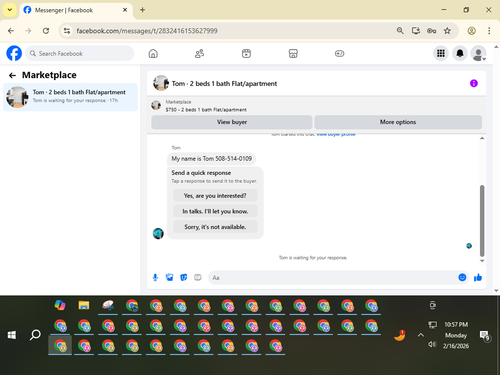
Task: Click the install app icon in address bar
Action: 416,31
